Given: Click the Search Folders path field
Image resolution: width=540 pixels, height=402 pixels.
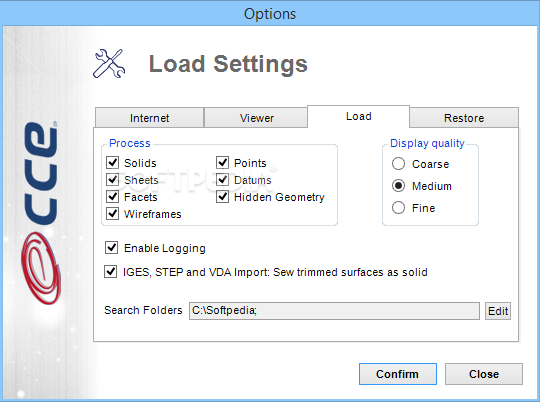Looking at the screenshot, I should coord(334,311).
